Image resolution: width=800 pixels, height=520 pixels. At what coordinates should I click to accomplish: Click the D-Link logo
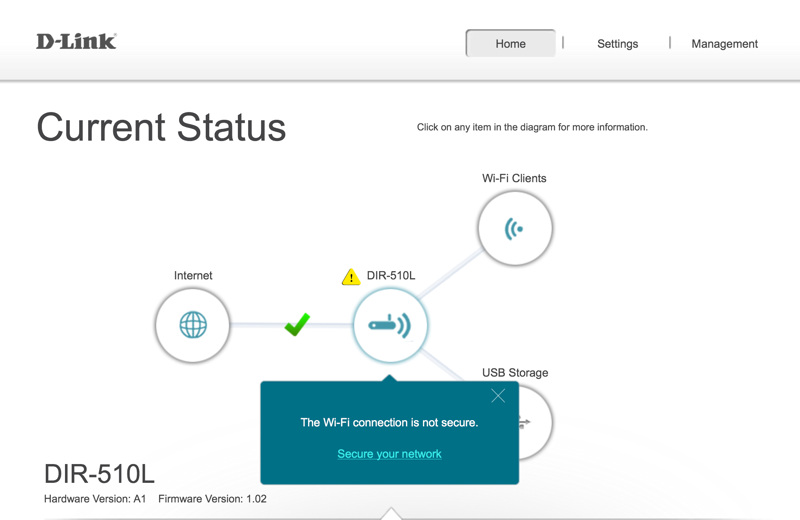[x=77, y=41]
